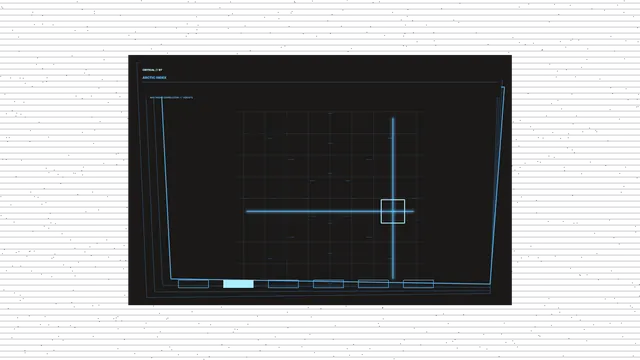
Task: Select the fourth box in the bottom row
Action: [328, 284]
